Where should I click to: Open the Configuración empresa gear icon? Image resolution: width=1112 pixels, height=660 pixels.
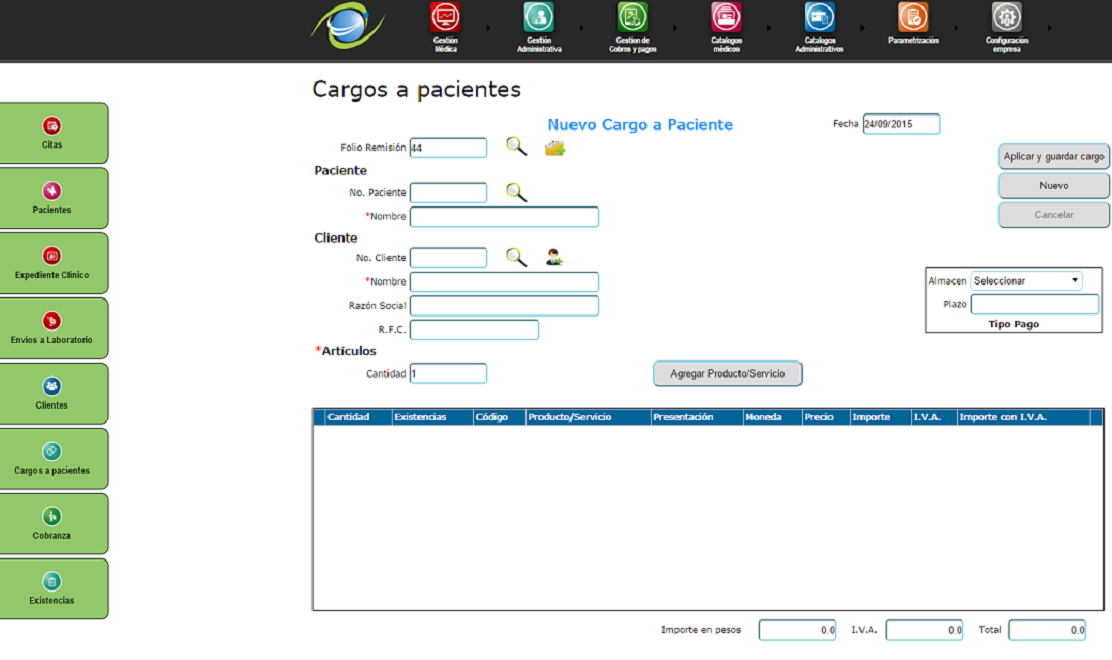click(1006, 18)
